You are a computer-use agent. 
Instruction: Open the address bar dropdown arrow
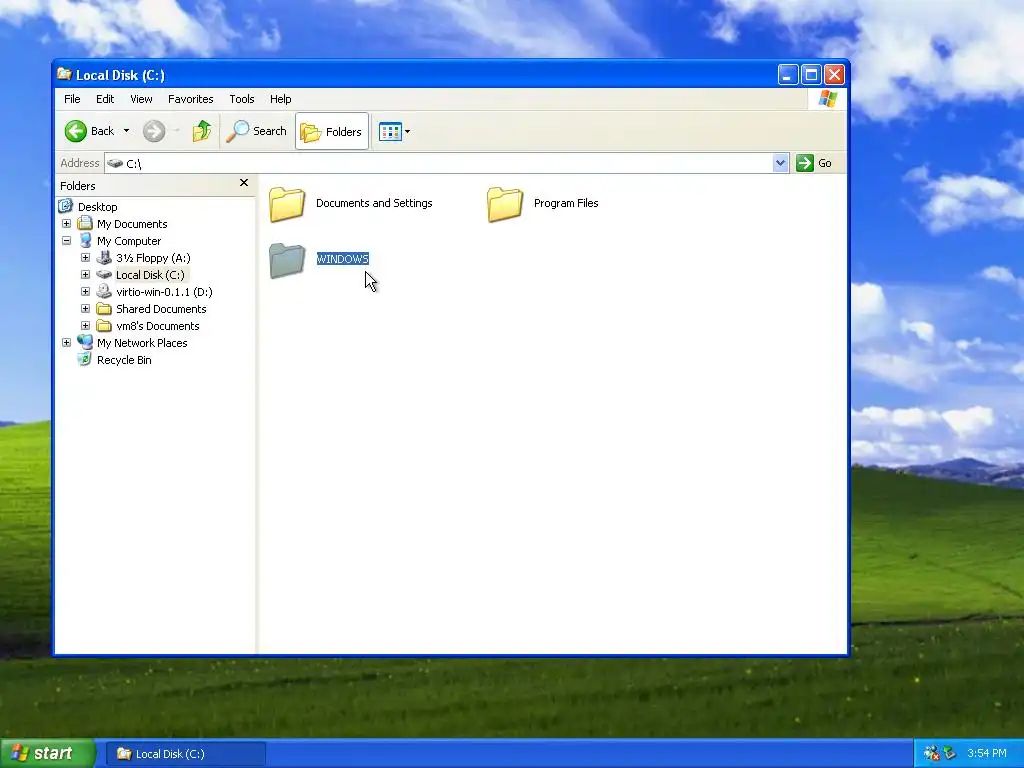click(780, 163)
